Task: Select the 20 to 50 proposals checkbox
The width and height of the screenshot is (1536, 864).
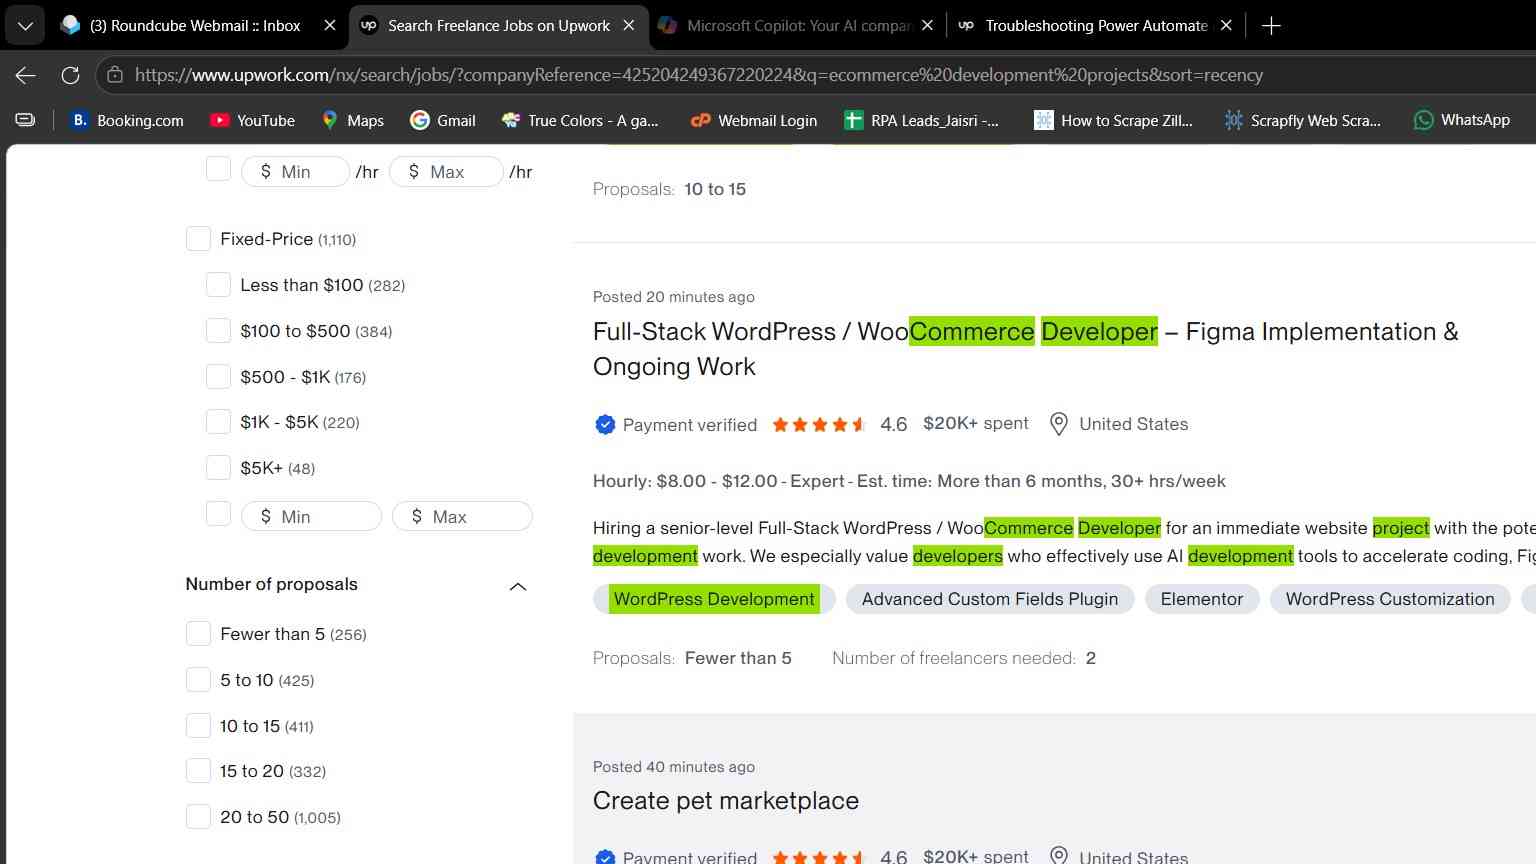Action: click(x=198, y=817)
